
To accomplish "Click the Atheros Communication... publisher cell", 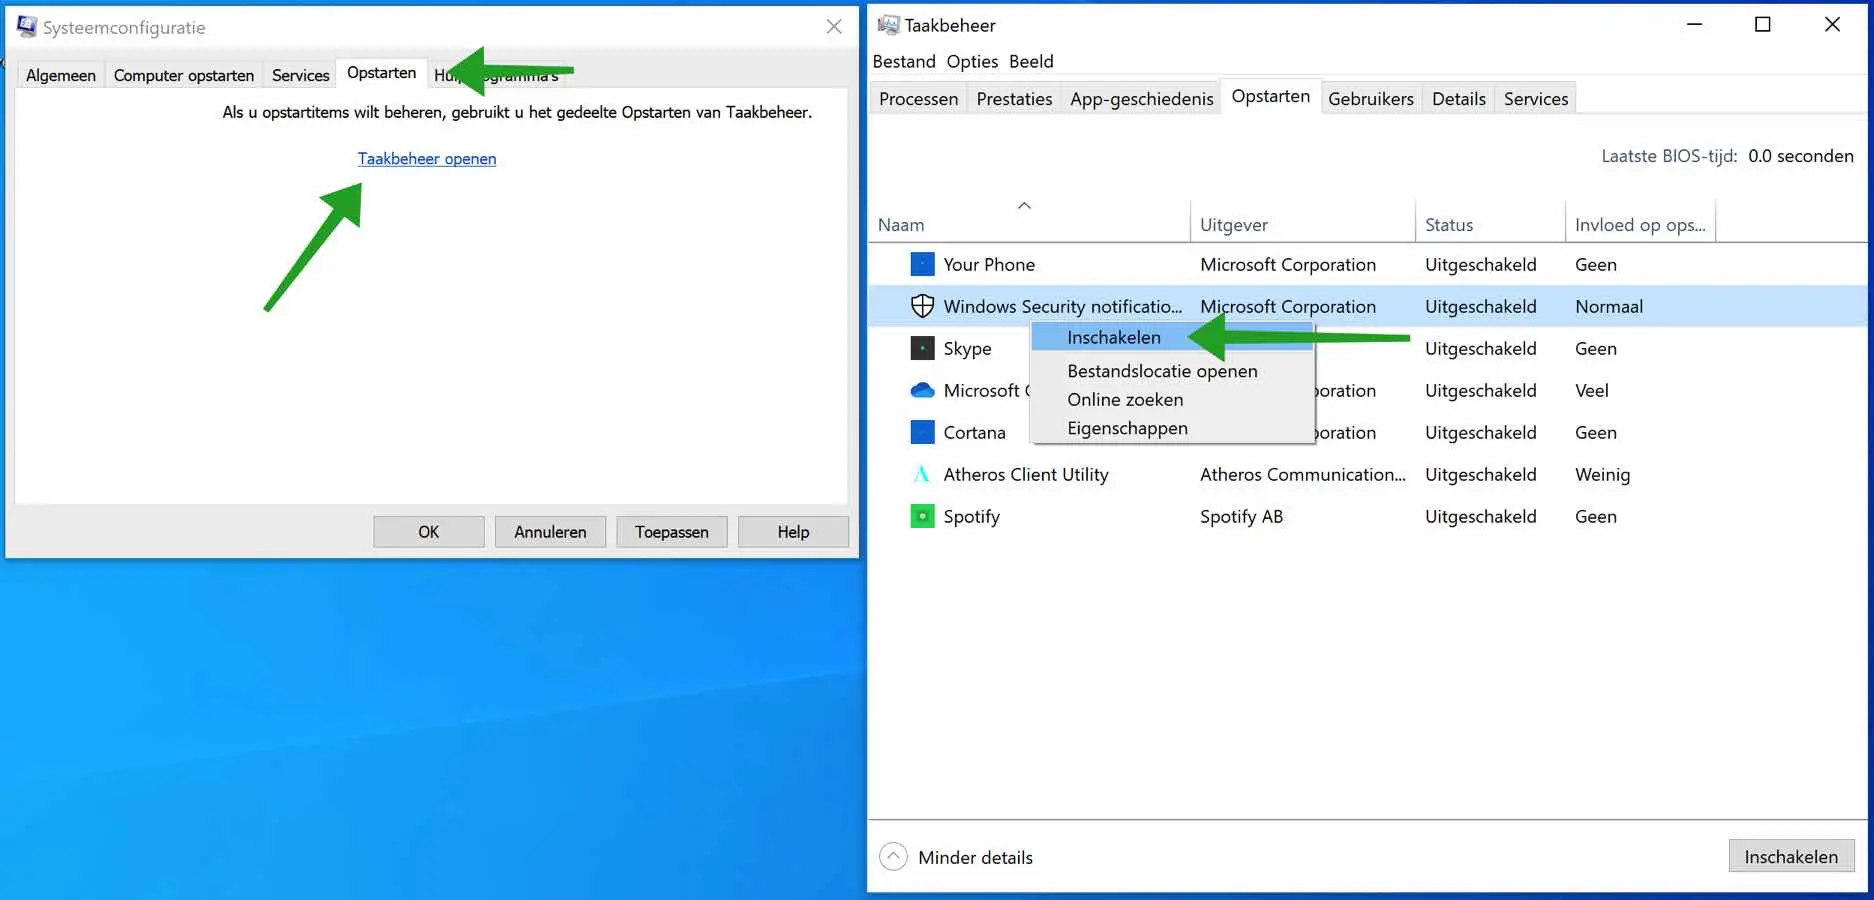I will (1303, 474).
